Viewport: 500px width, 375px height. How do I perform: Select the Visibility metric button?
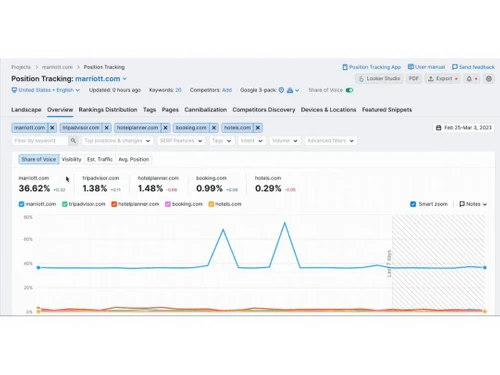pyautogui.click(x=72, y=159)
